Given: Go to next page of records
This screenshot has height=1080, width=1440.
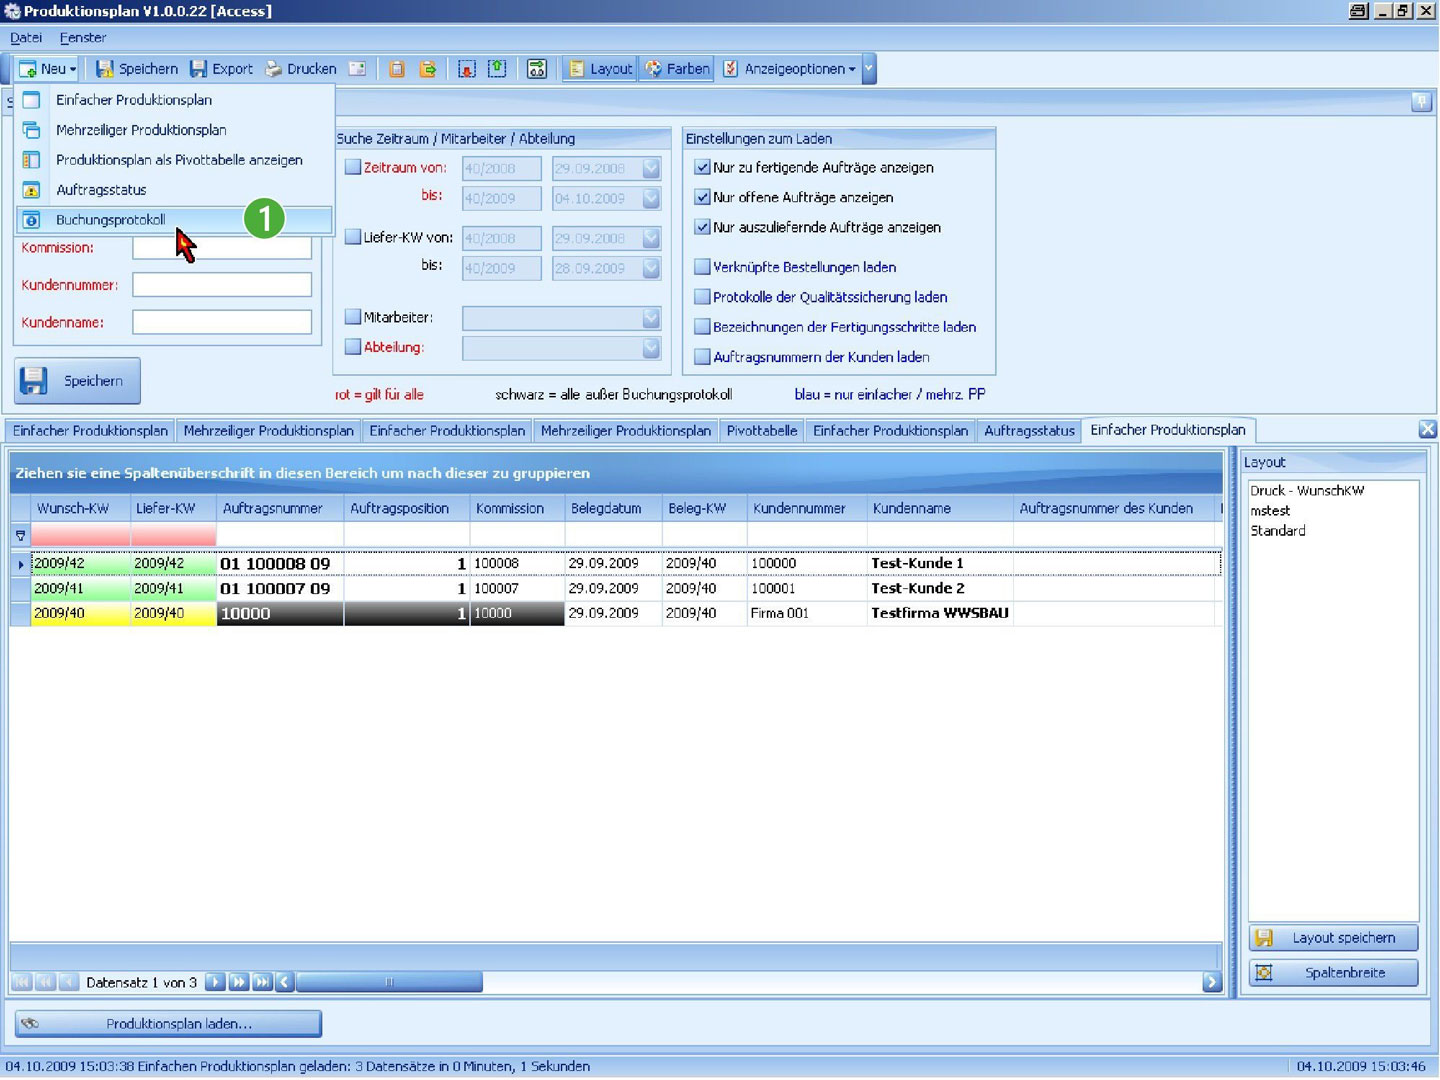Looking at the screenshot, I should click(x=238, y=982).
